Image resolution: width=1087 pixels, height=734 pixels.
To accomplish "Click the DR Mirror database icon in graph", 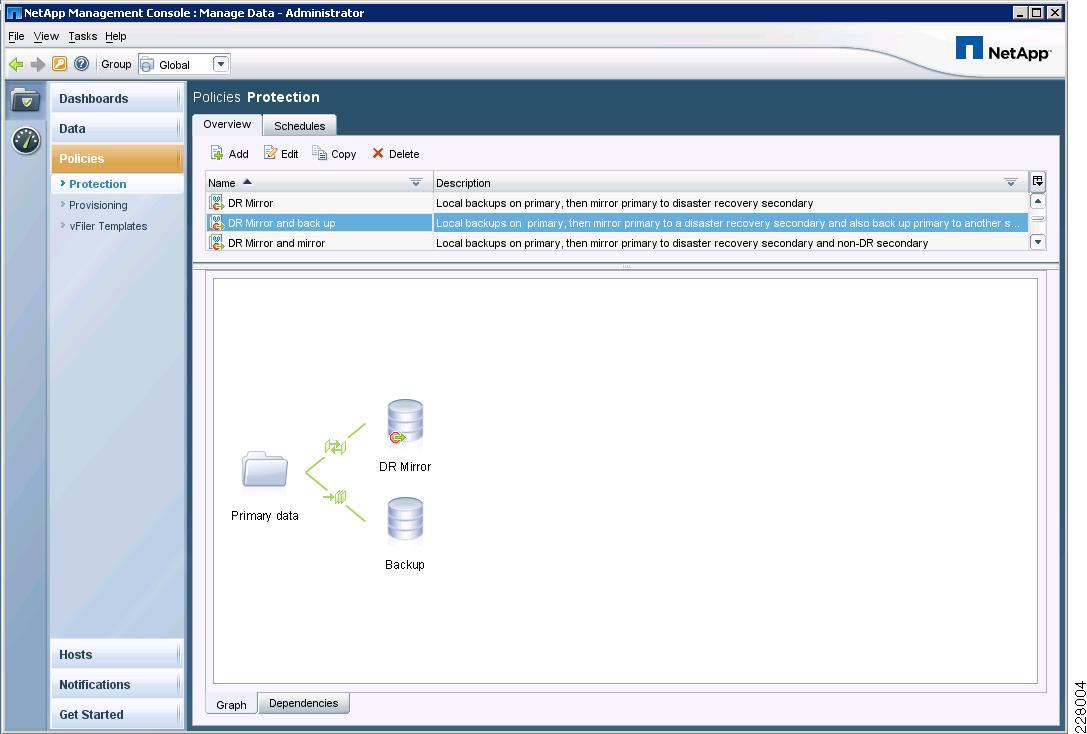I will point(405,423).
